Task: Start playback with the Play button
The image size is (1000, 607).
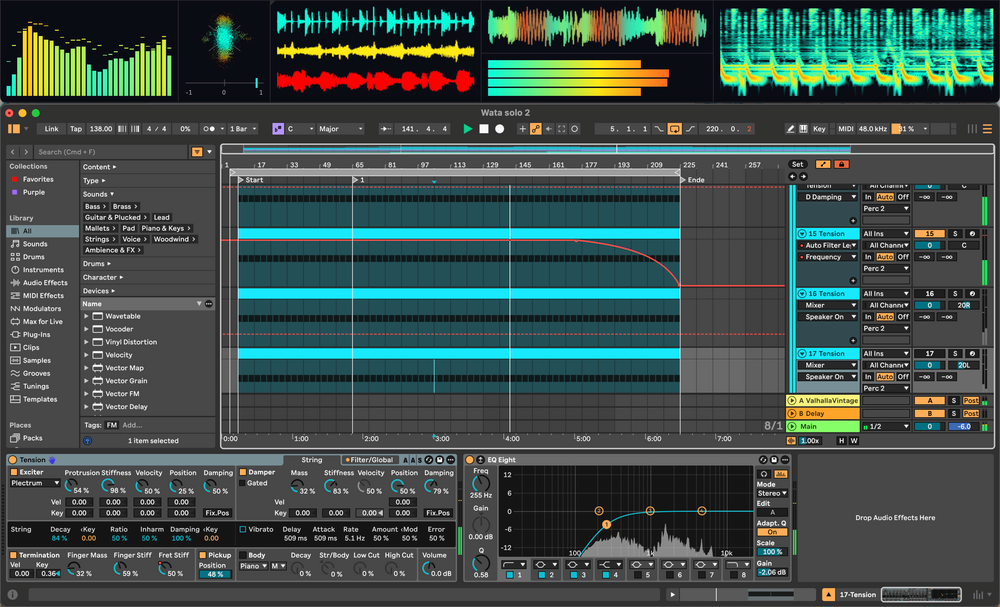Action: [468, 129]
